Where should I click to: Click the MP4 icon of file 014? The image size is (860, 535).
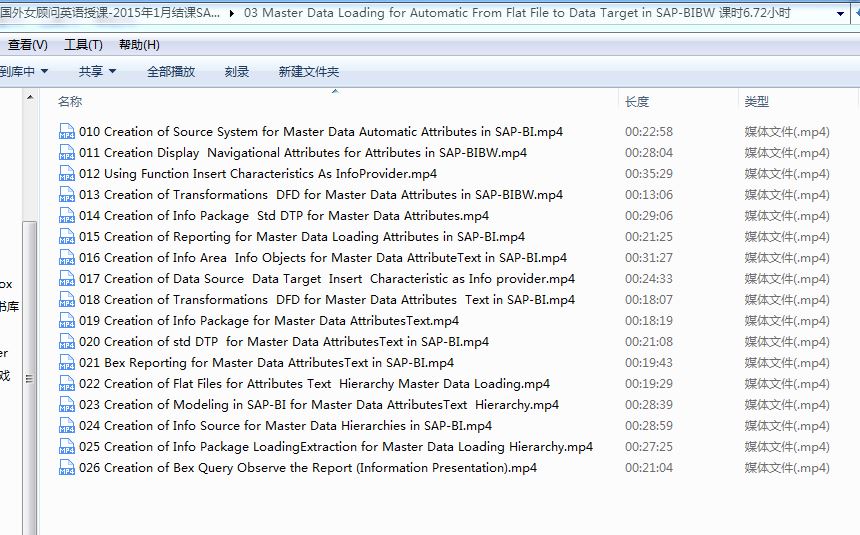coord(66,216)
